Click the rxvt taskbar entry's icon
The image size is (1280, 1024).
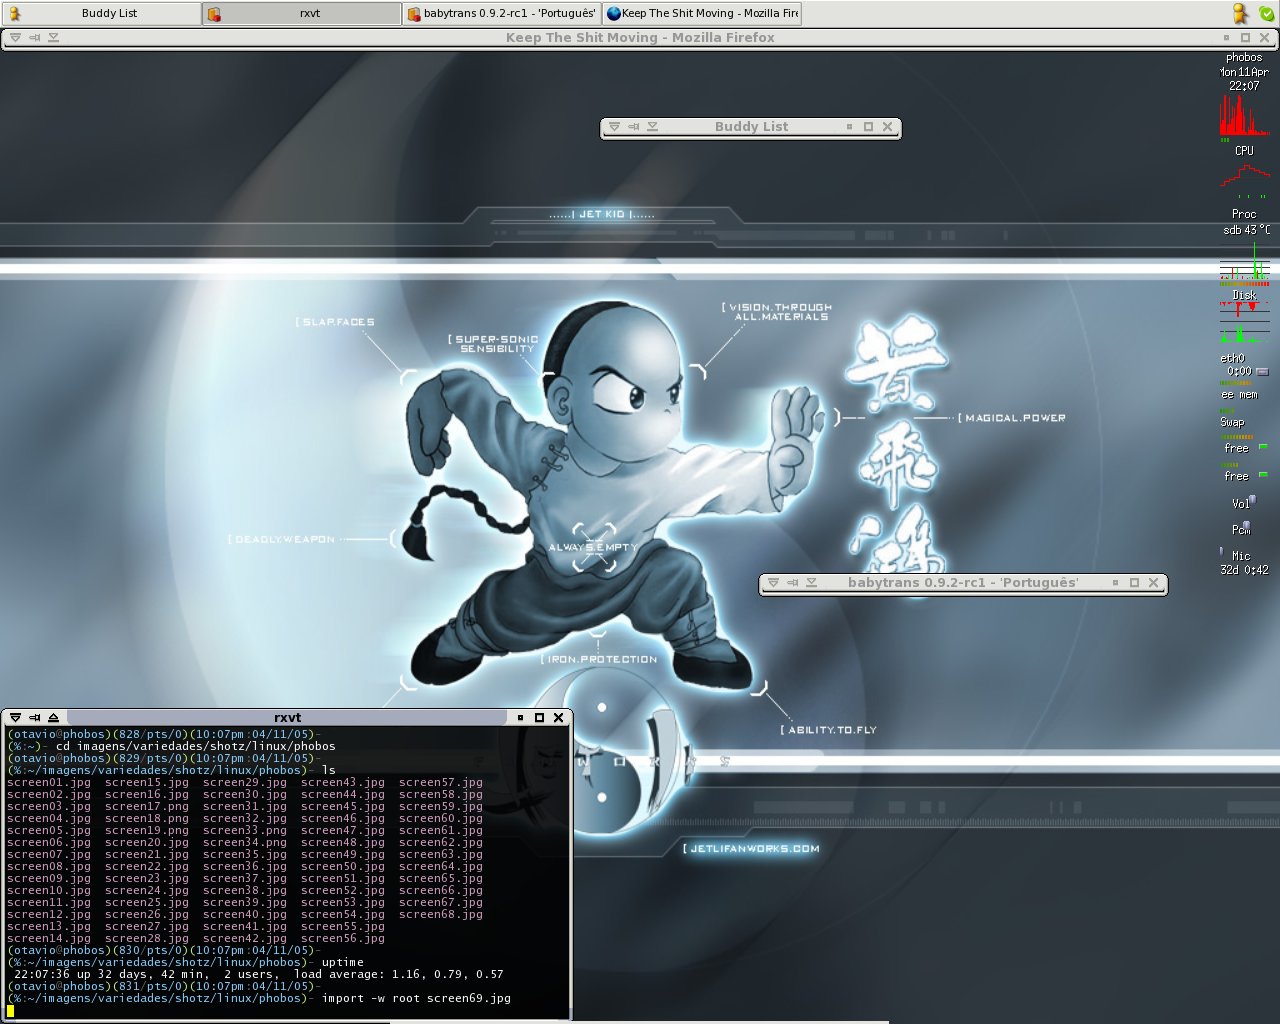214,14
